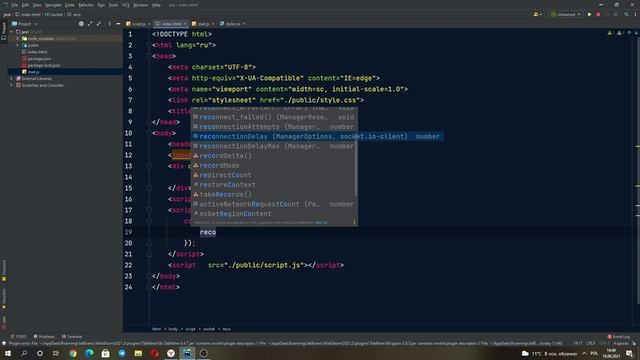640x360 pixels.
Task: Switch to the start.js editor tab
Action: pos(203,24)
